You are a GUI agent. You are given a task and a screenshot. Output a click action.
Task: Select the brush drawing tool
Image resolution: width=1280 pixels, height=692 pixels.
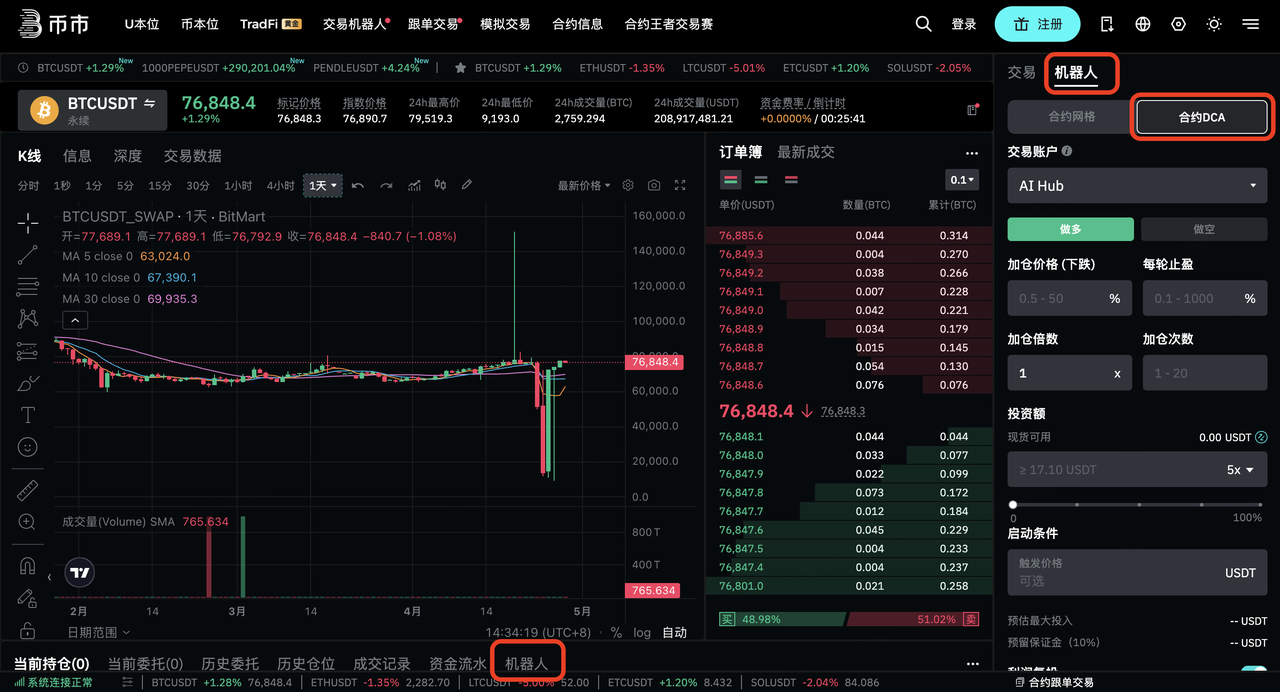click(28, 383)
